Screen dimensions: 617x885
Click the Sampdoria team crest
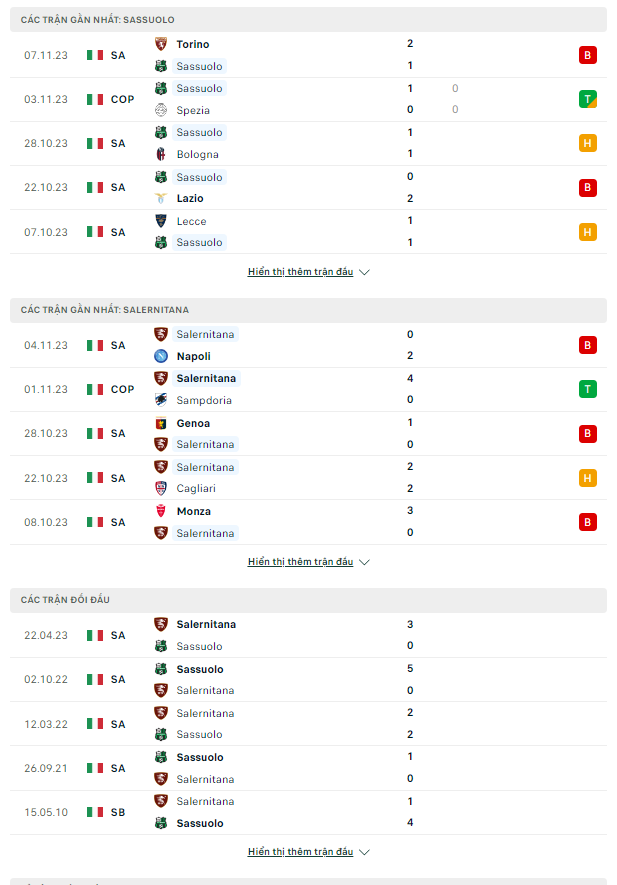pos(161,400)
